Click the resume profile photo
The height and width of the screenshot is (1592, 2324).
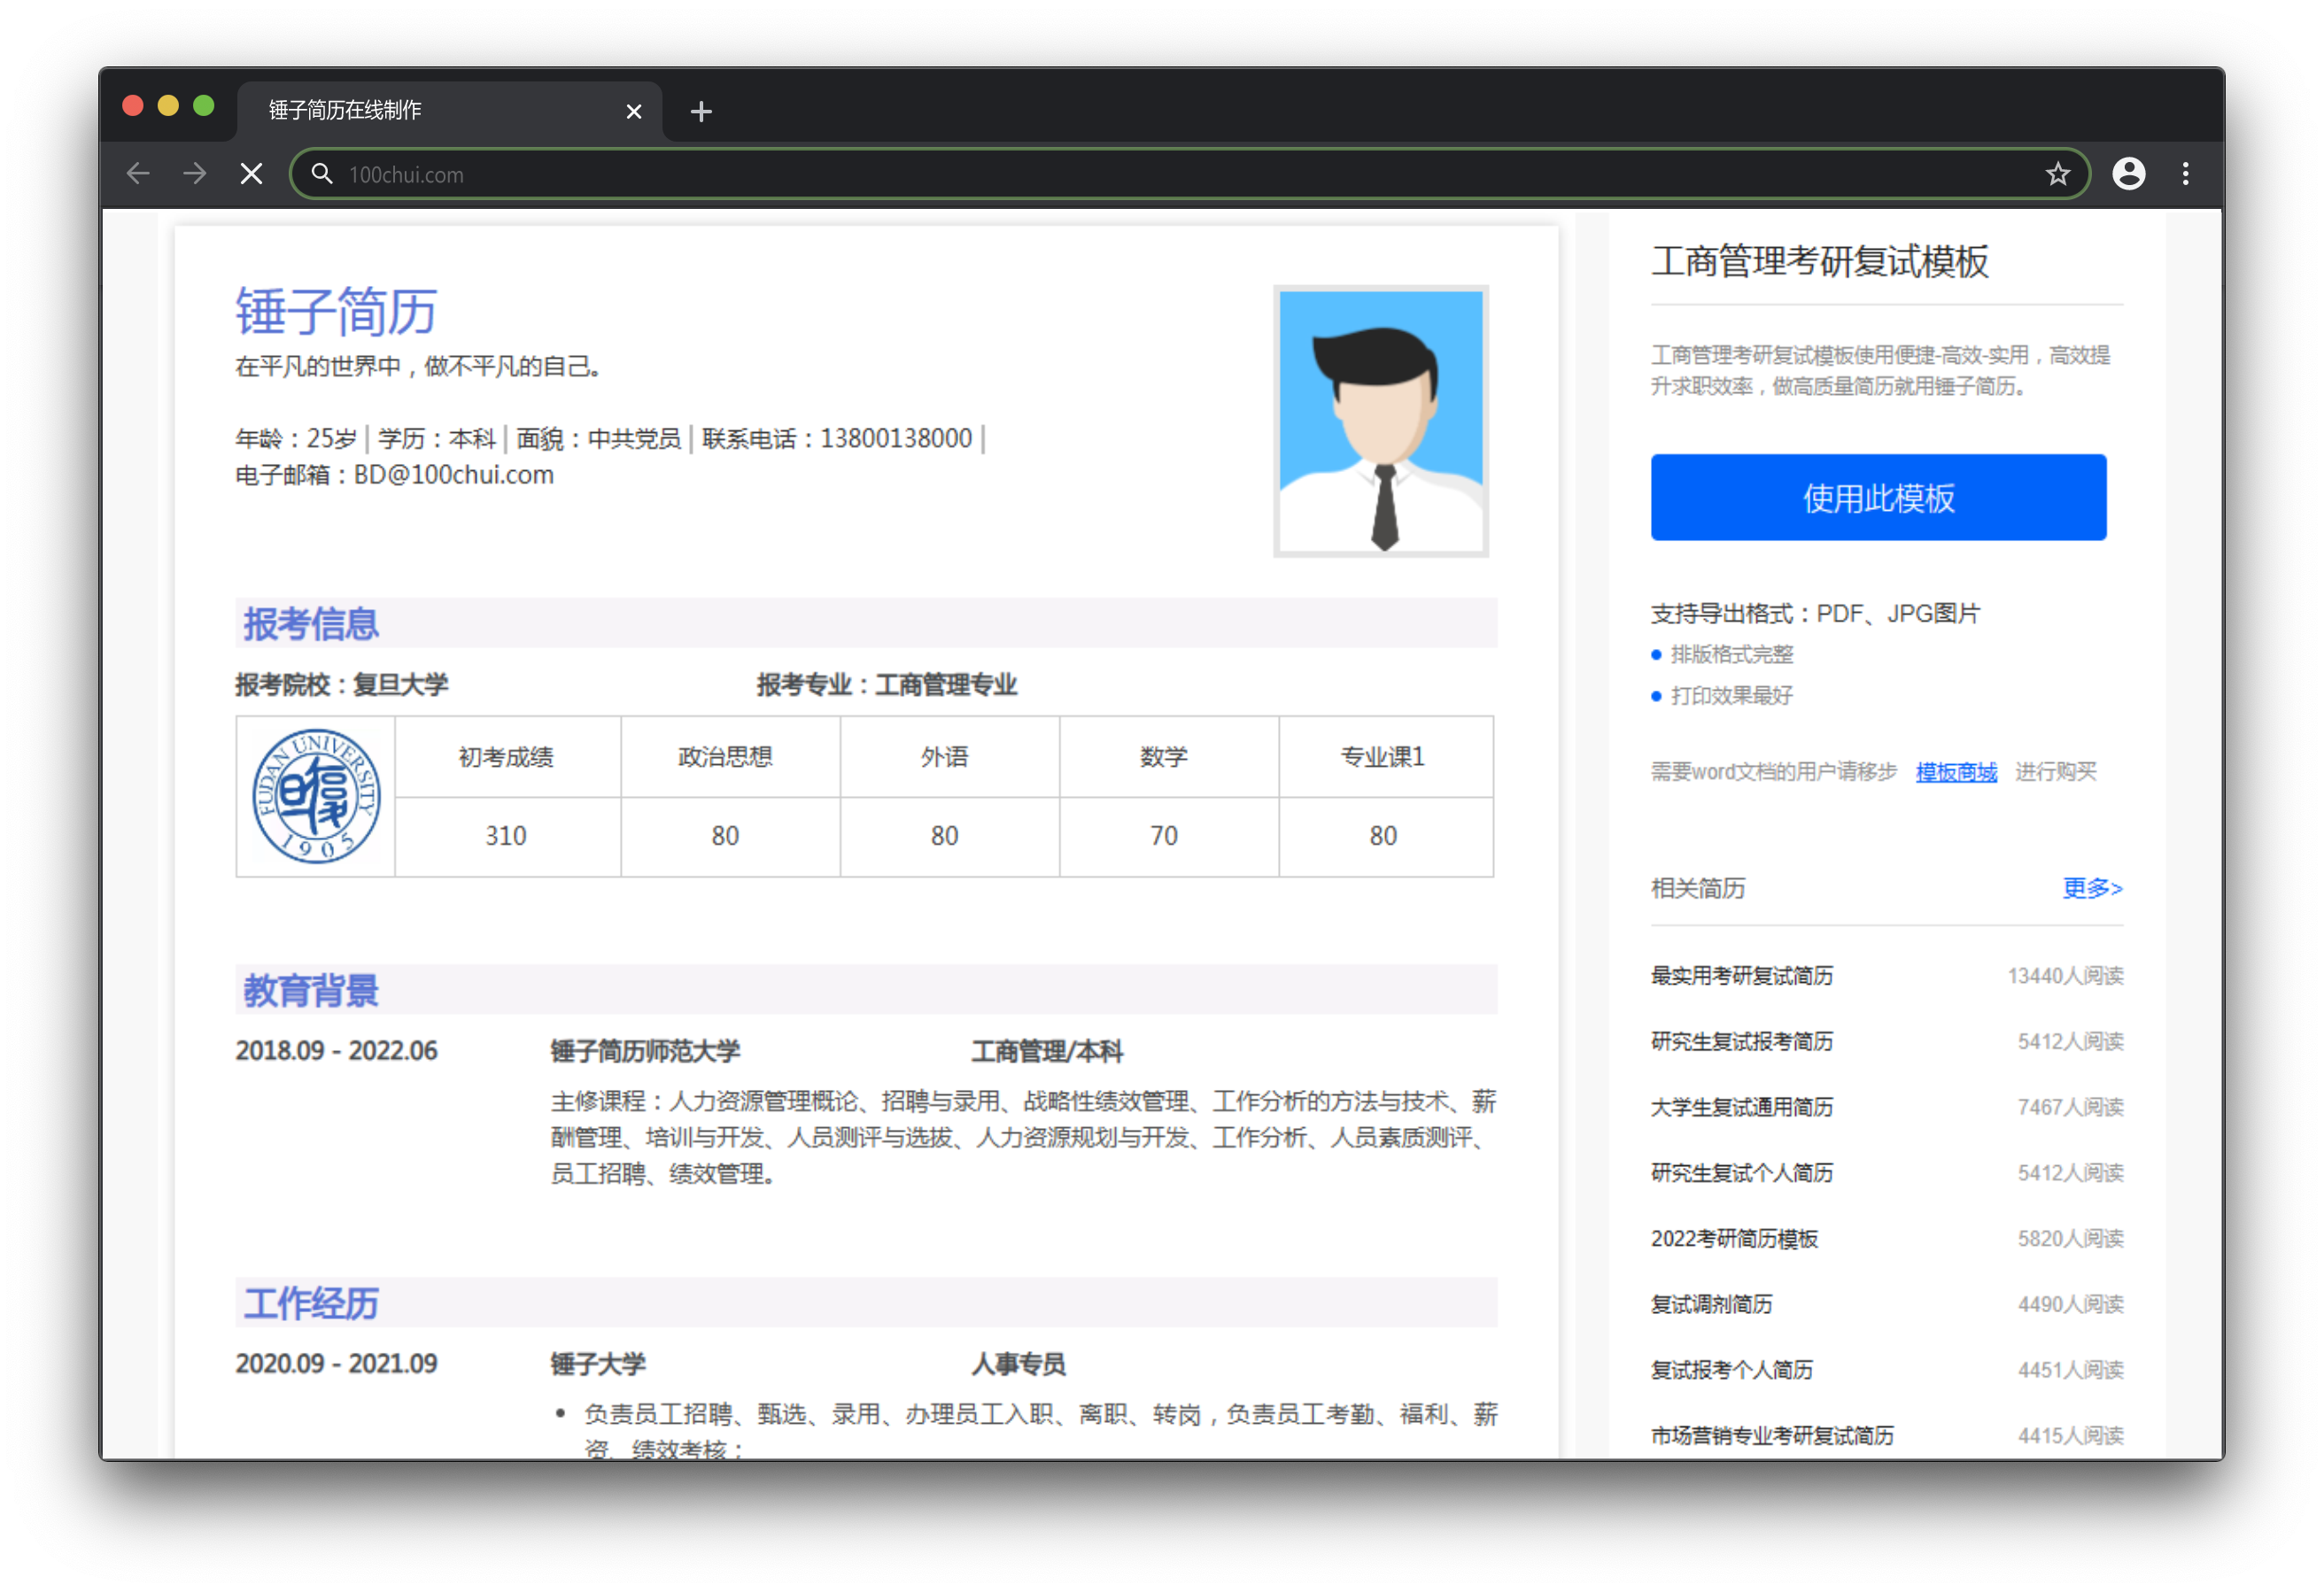pos(1380,421)
